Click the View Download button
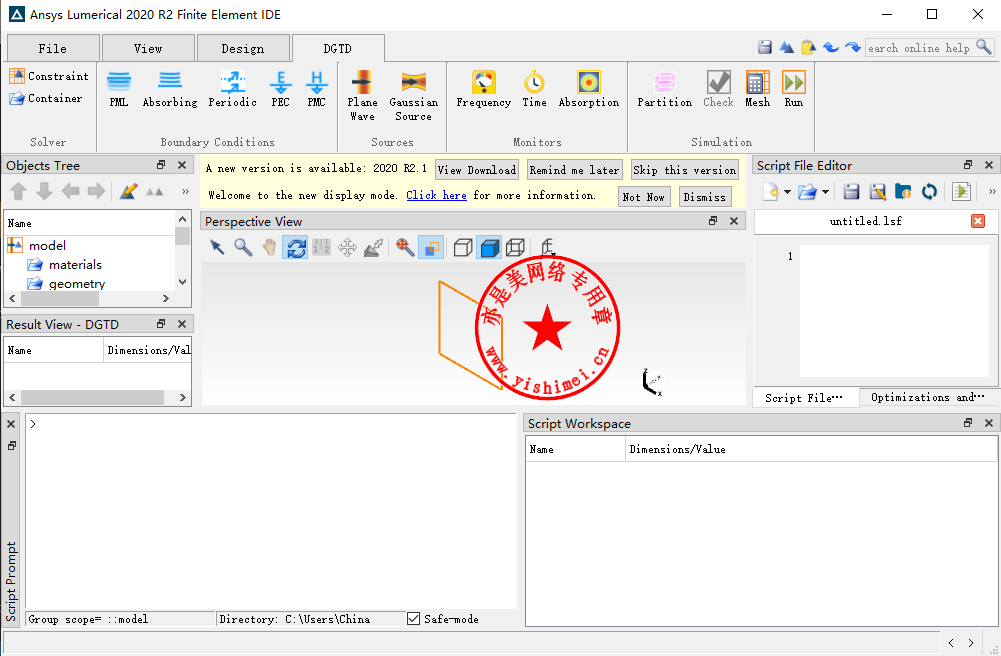 (x=477, y=170)
